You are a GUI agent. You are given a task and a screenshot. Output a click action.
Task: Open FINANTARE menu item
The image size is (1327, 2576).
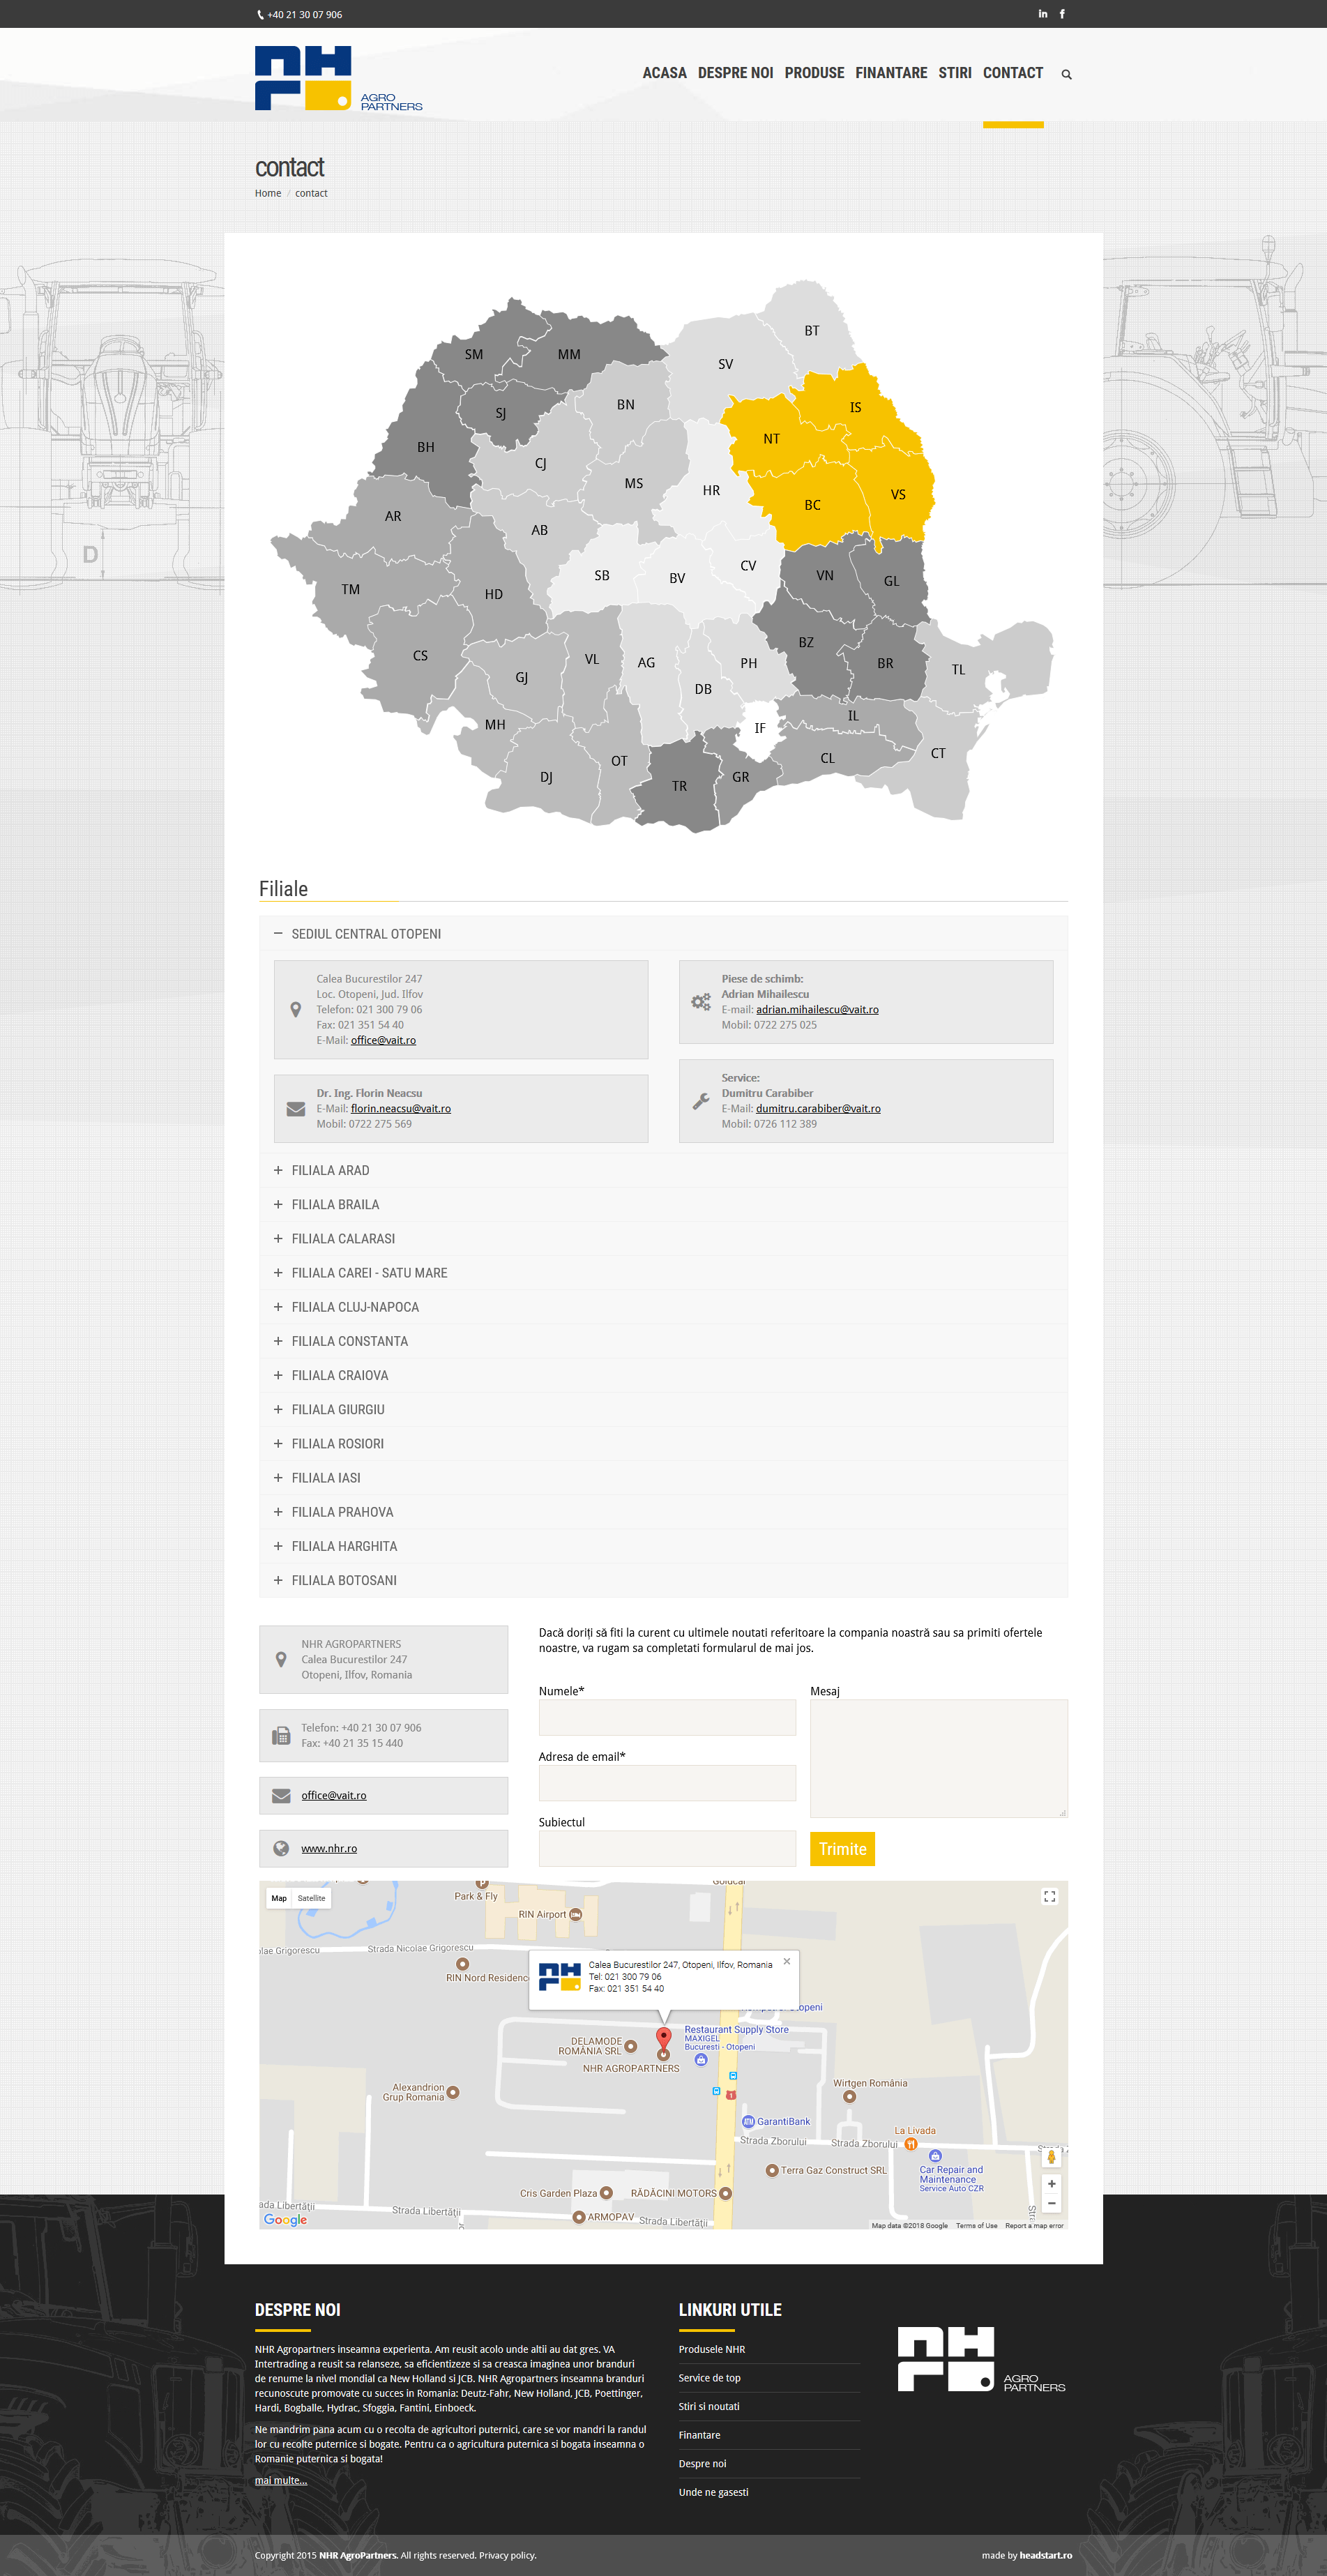click(x=891, y=73)
